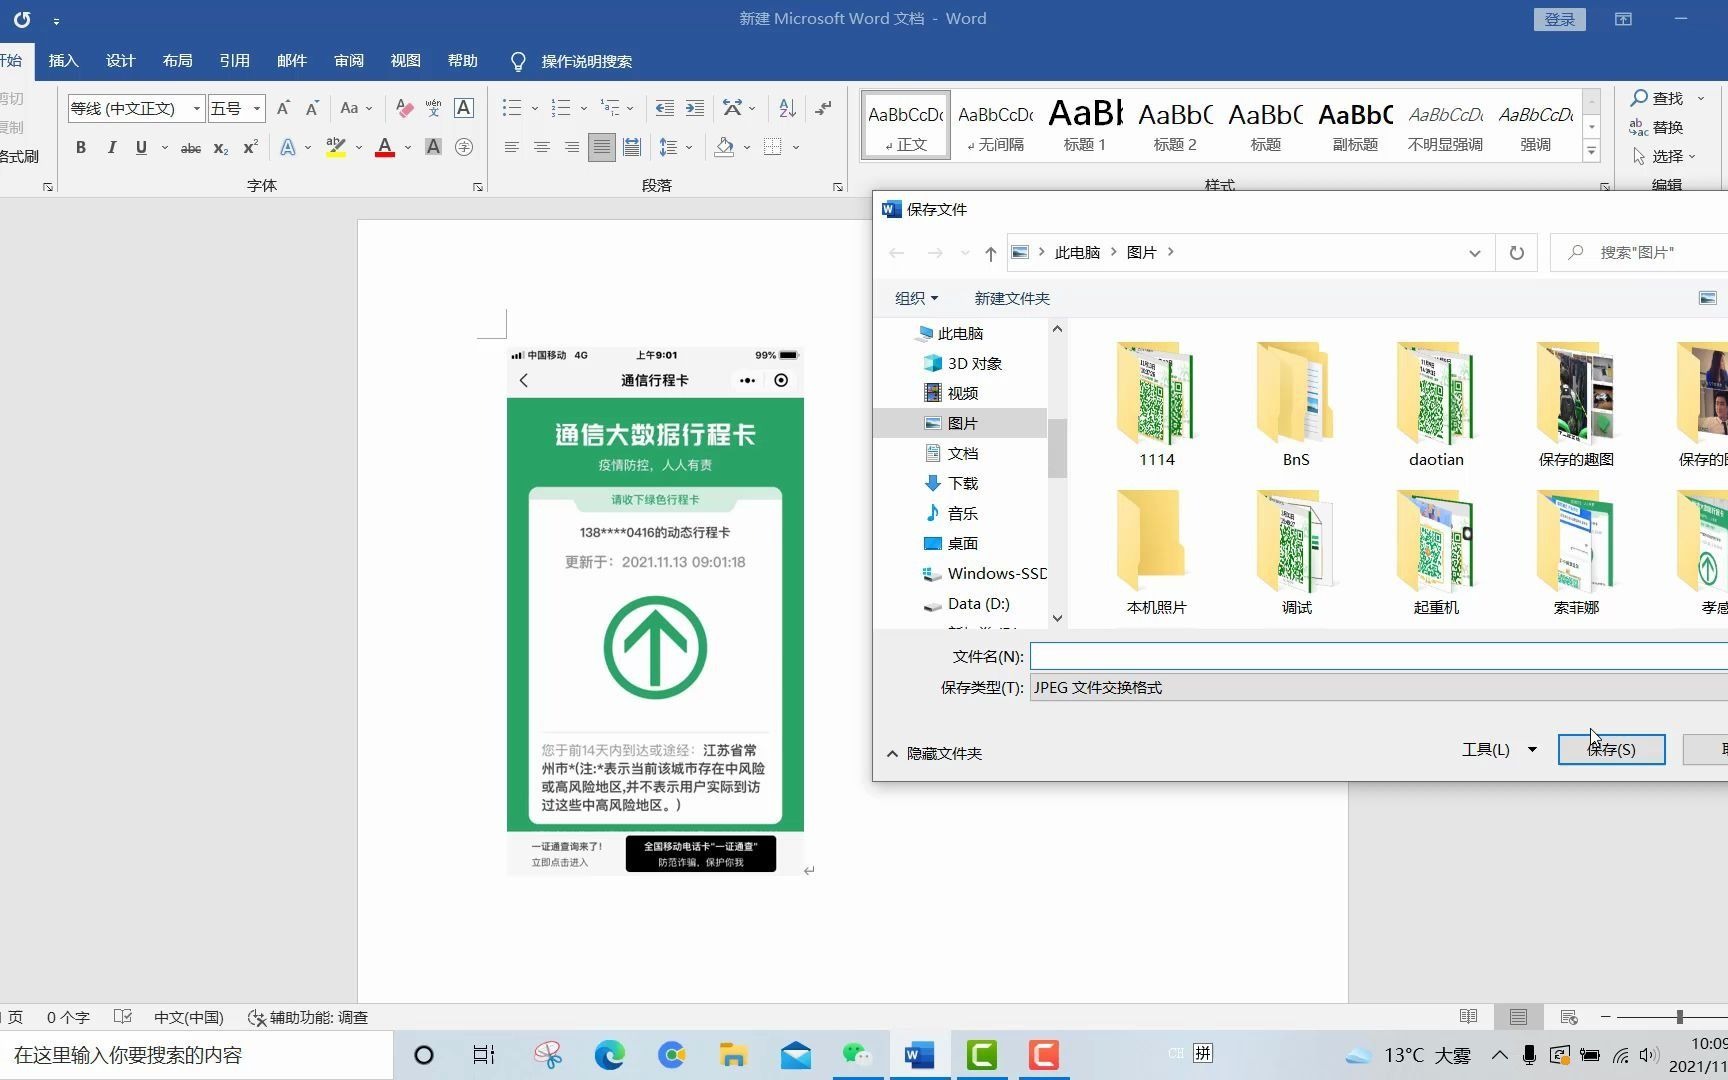The width and height of the screenshot is (1728, 1080).
Task: Open the 起重机 folder
Action: (1436, 553)
